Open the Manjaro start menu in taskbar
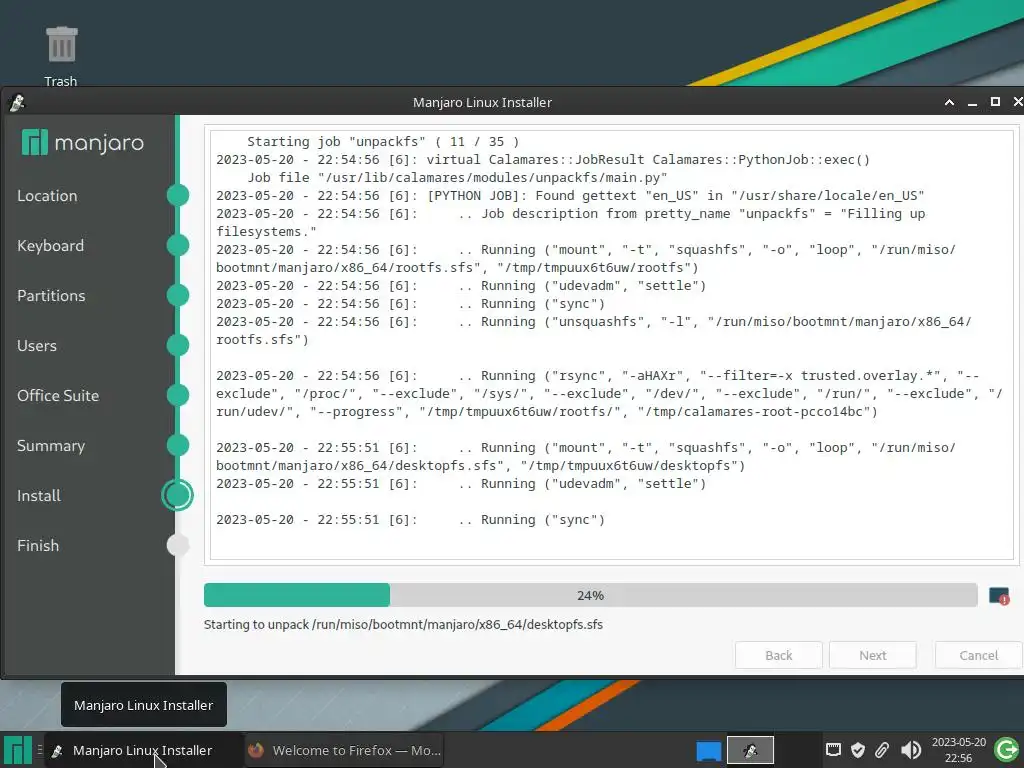This screenshot has height=768, width=1024. (x=18, y=750)
